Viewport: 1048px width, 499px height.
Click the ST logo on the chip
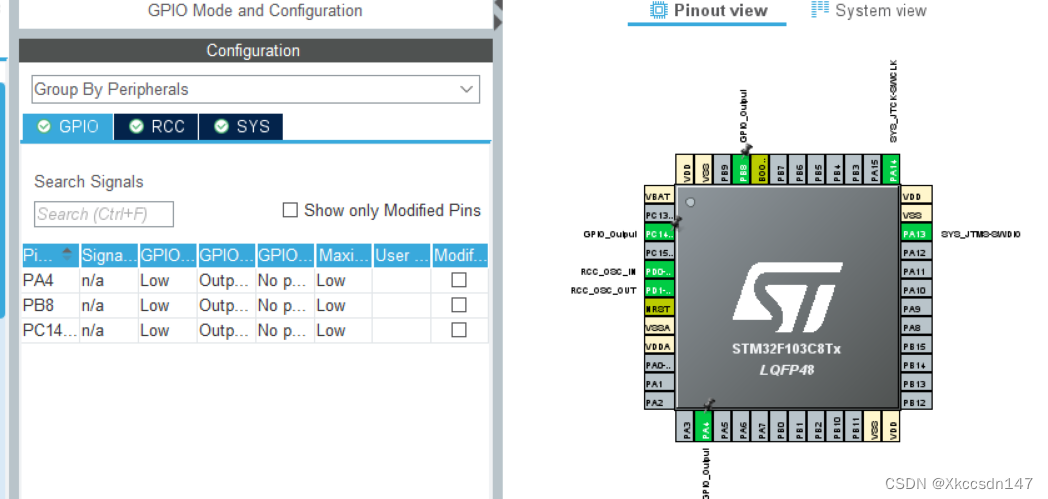(787, 297)
